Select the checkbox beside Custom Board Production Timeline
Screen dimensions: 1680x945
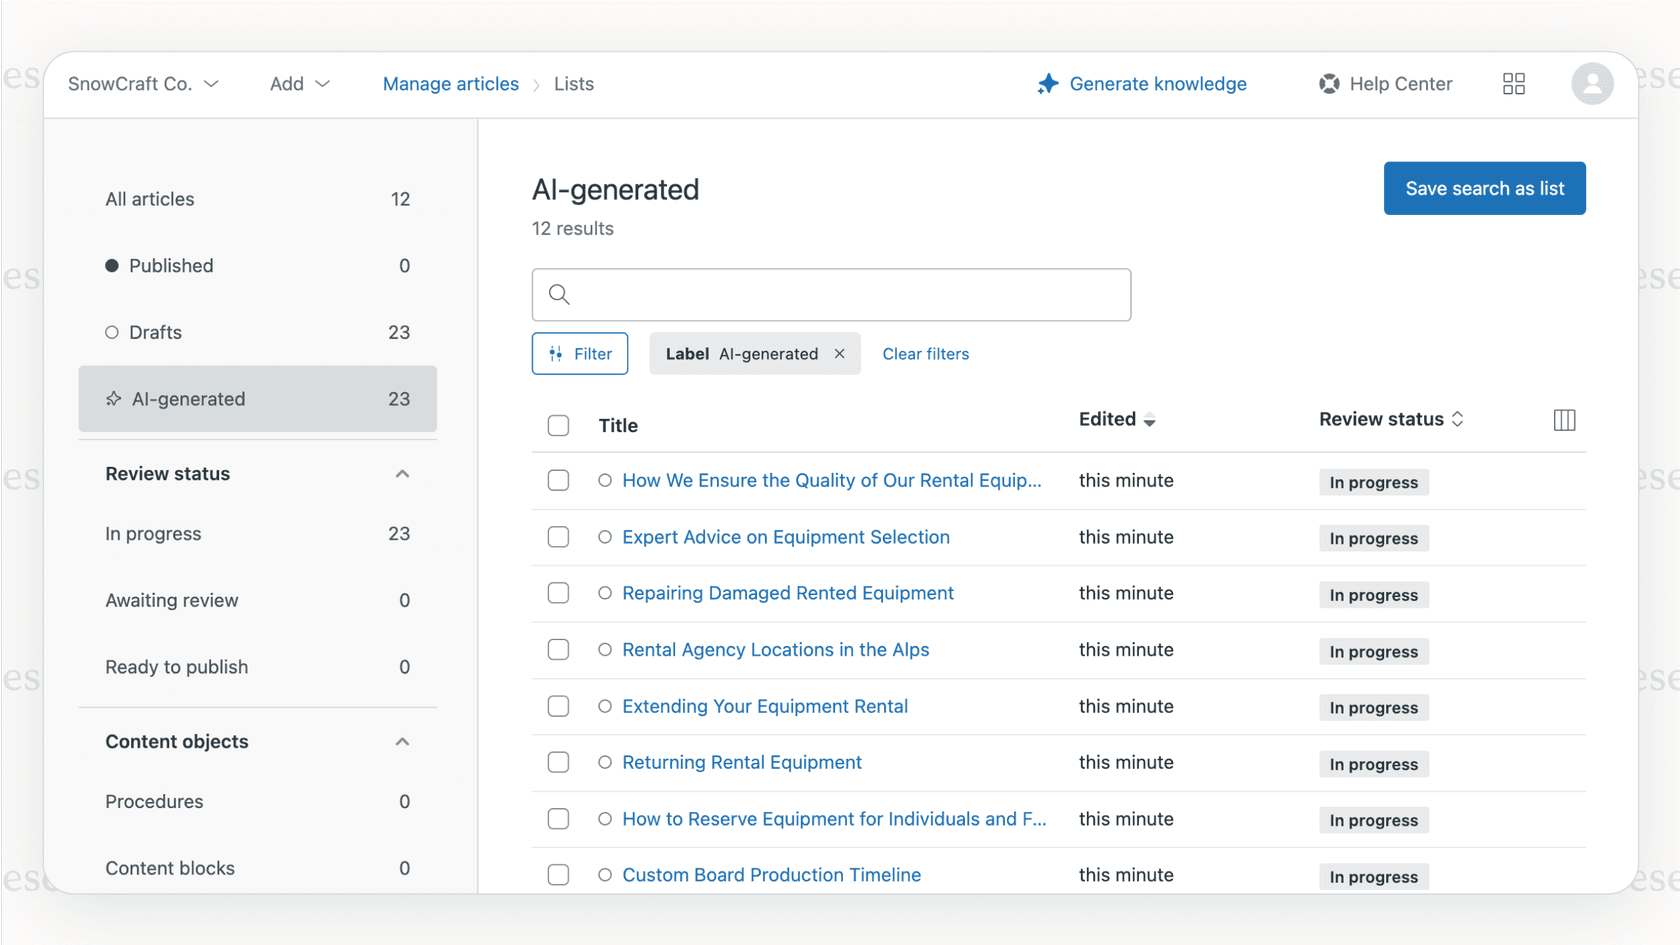tap(558, 874)
